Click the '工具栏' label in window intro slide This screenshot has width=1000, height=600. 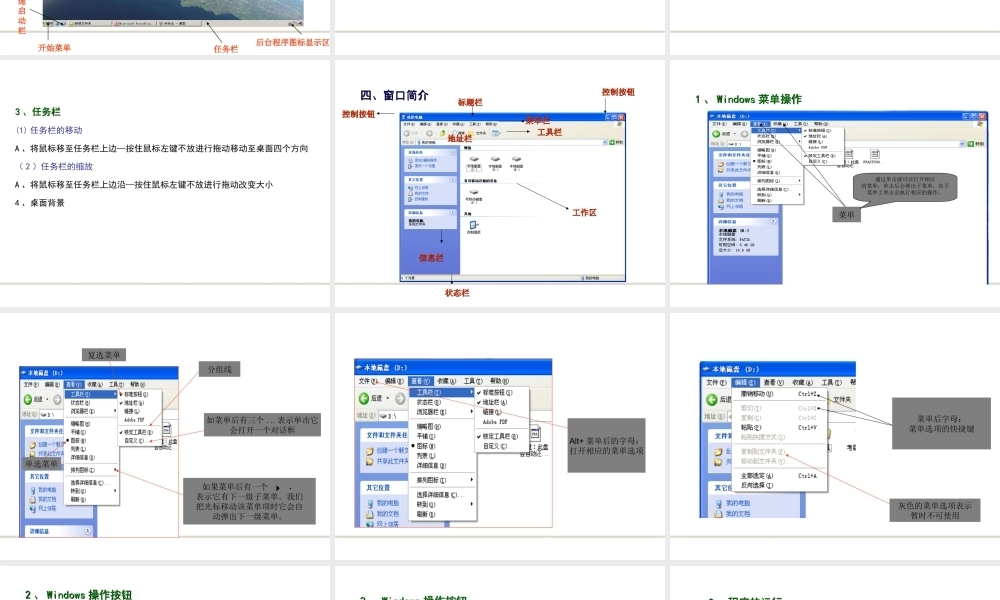549,132
